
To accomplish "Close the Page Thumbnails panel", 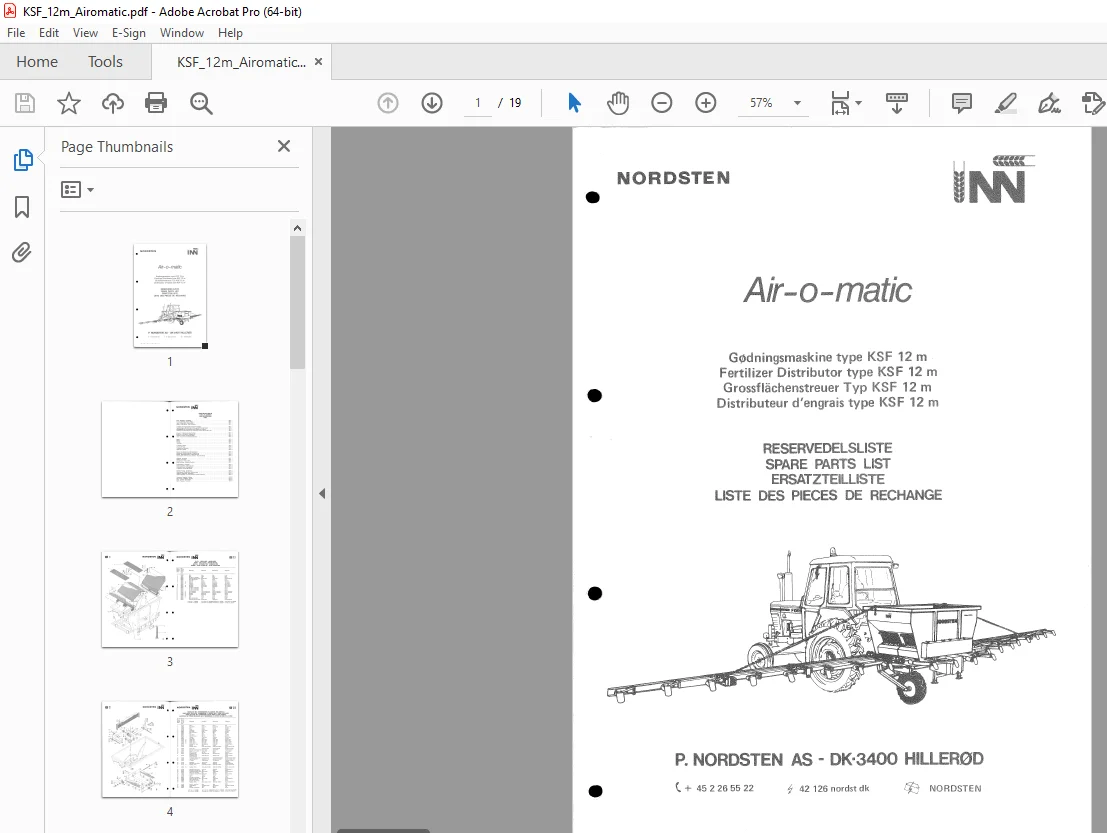I will 284,146.
